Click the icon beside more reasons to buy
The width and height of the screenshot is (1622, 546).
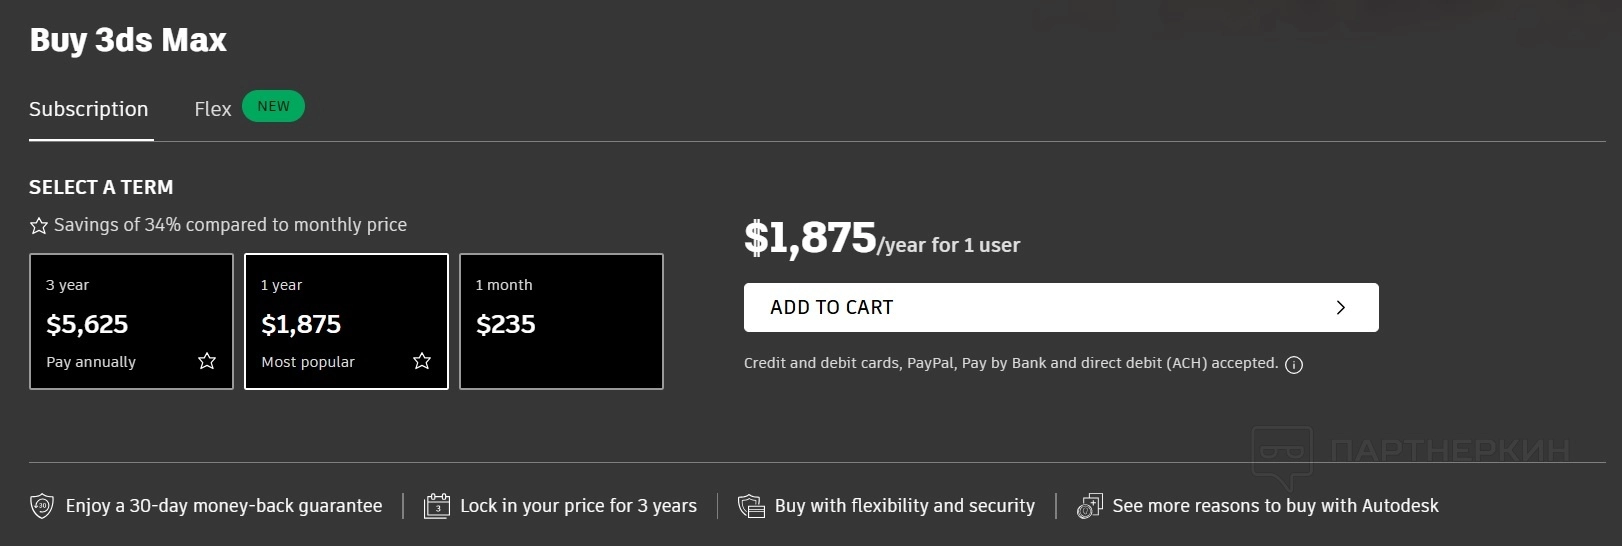tap(1089, 506)
